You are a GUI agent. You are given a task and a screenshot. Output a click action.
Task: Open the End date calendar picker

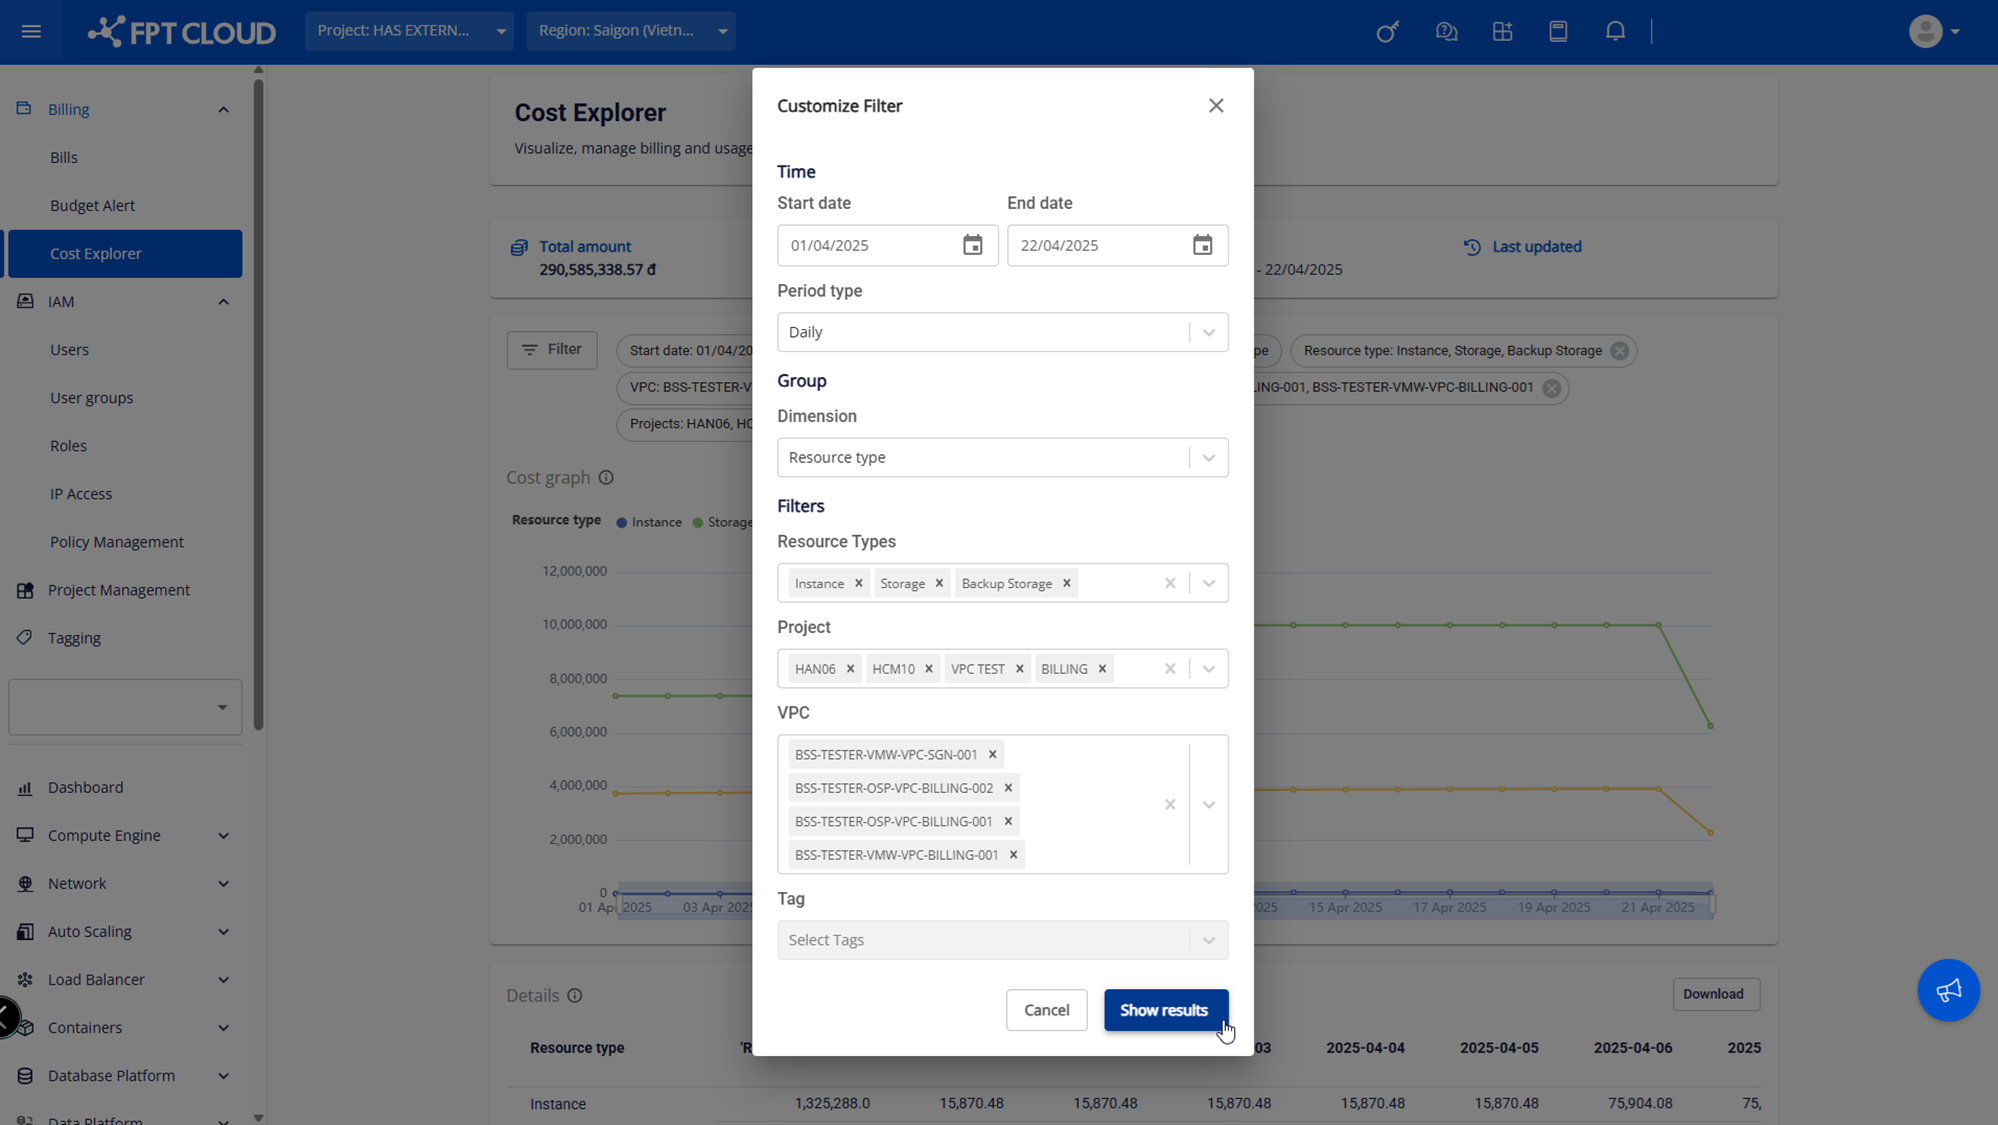1202,245
